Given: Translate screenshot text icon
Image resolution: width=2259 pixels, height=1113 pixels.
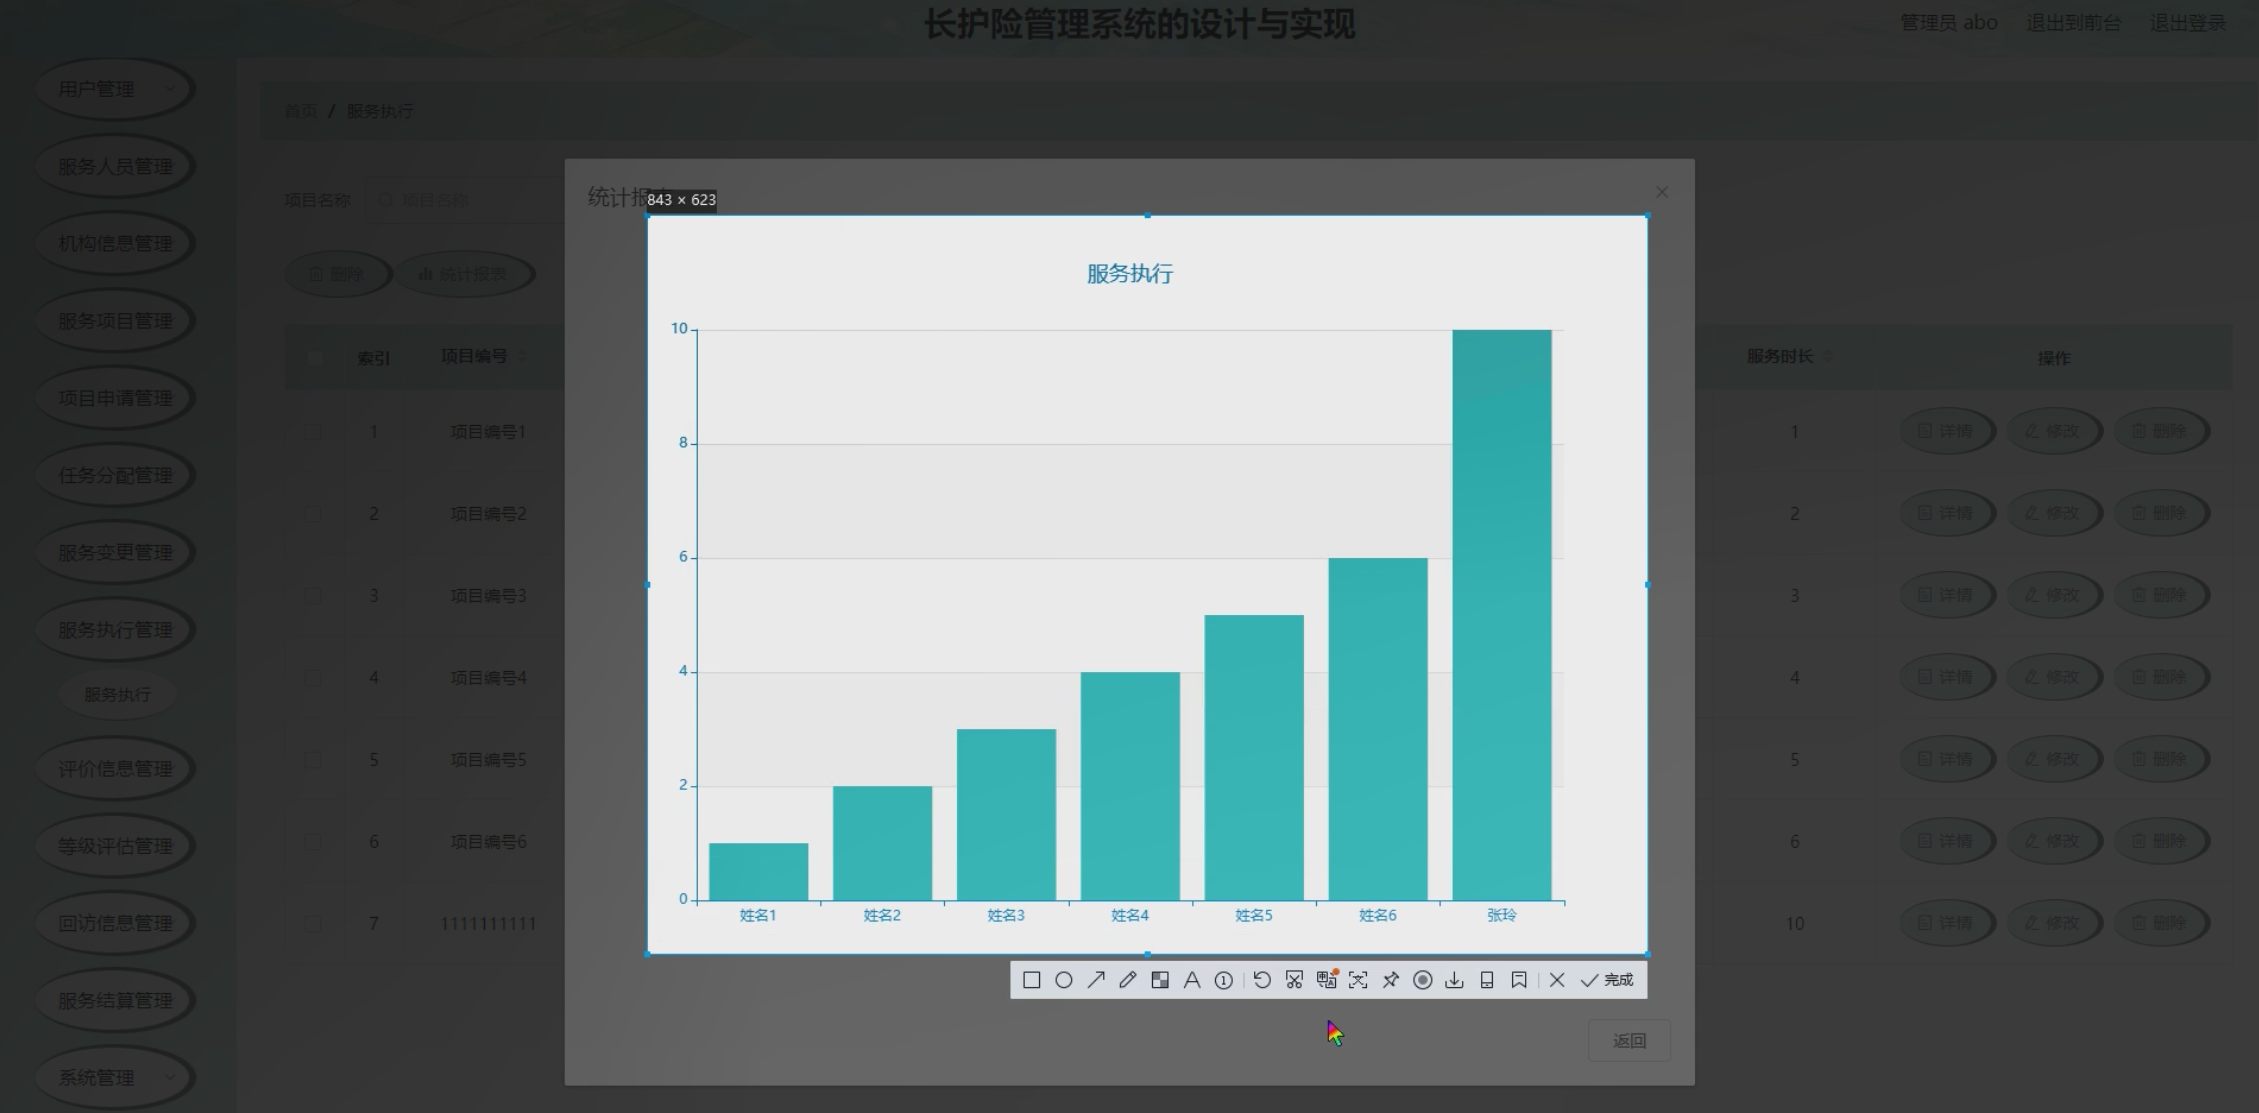Looking at the screenshot, I should point(1326,980).
